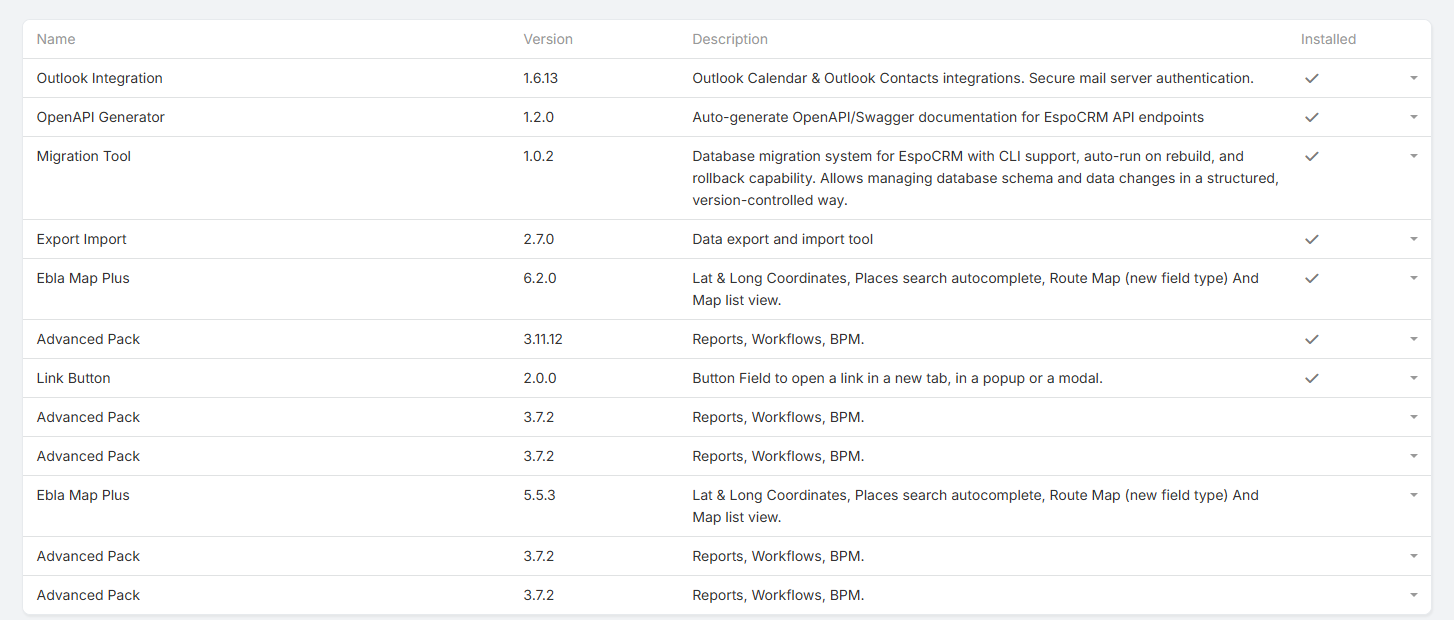Click the Description column header
The width and height of the screenshot is (1454, 620).
point(730,39)
